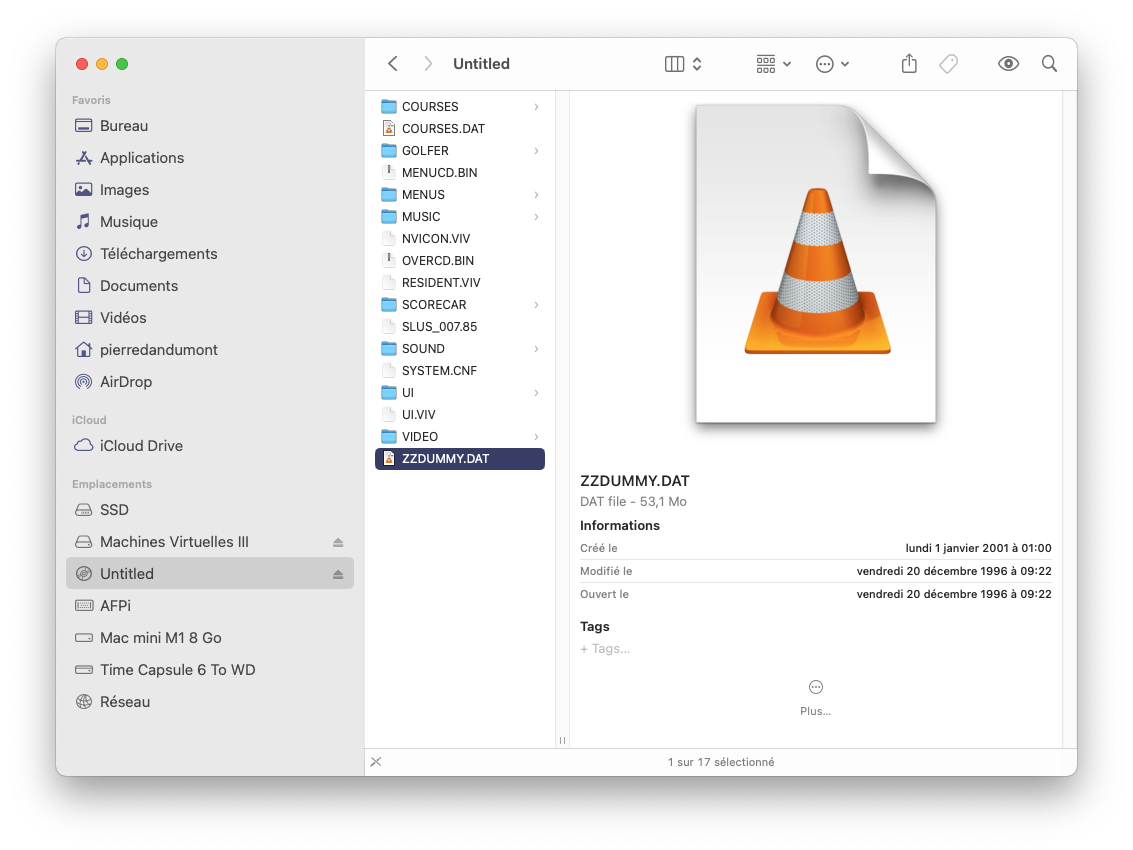Click the Untitled window title
Viewport: 1133px width, 850px height.
tap(481, 64)
